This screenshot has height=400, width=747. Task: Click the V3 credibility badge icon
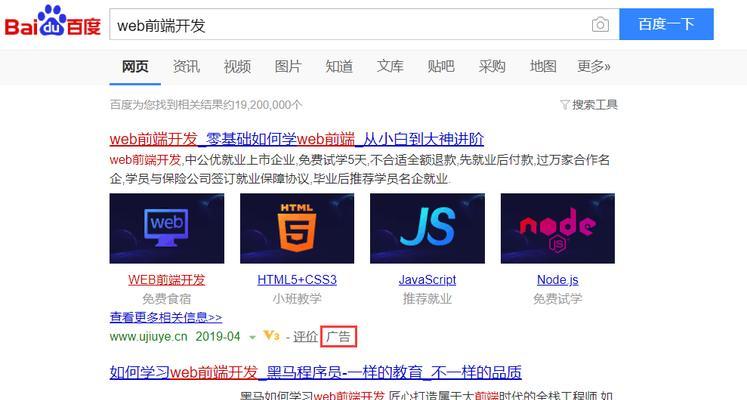tap(271, 336)
